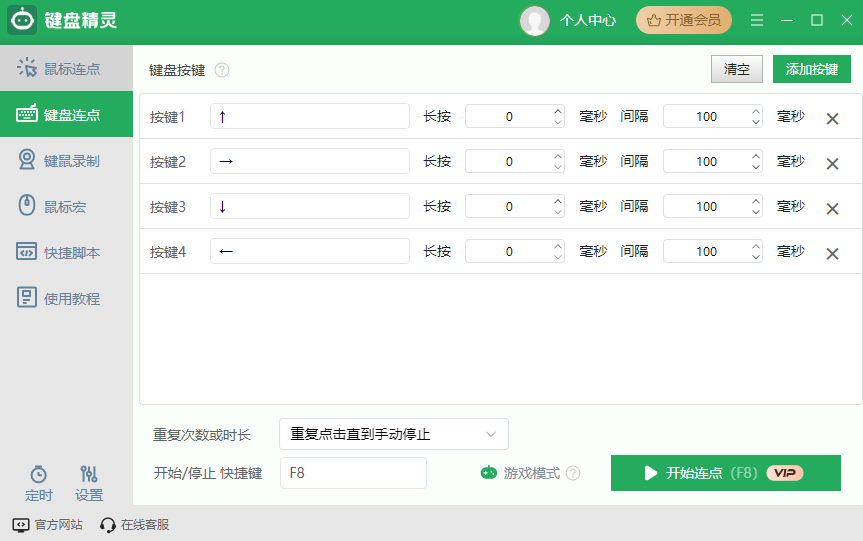Increase 按键4 长按 duration with up arrow

(x=558, y=246)
